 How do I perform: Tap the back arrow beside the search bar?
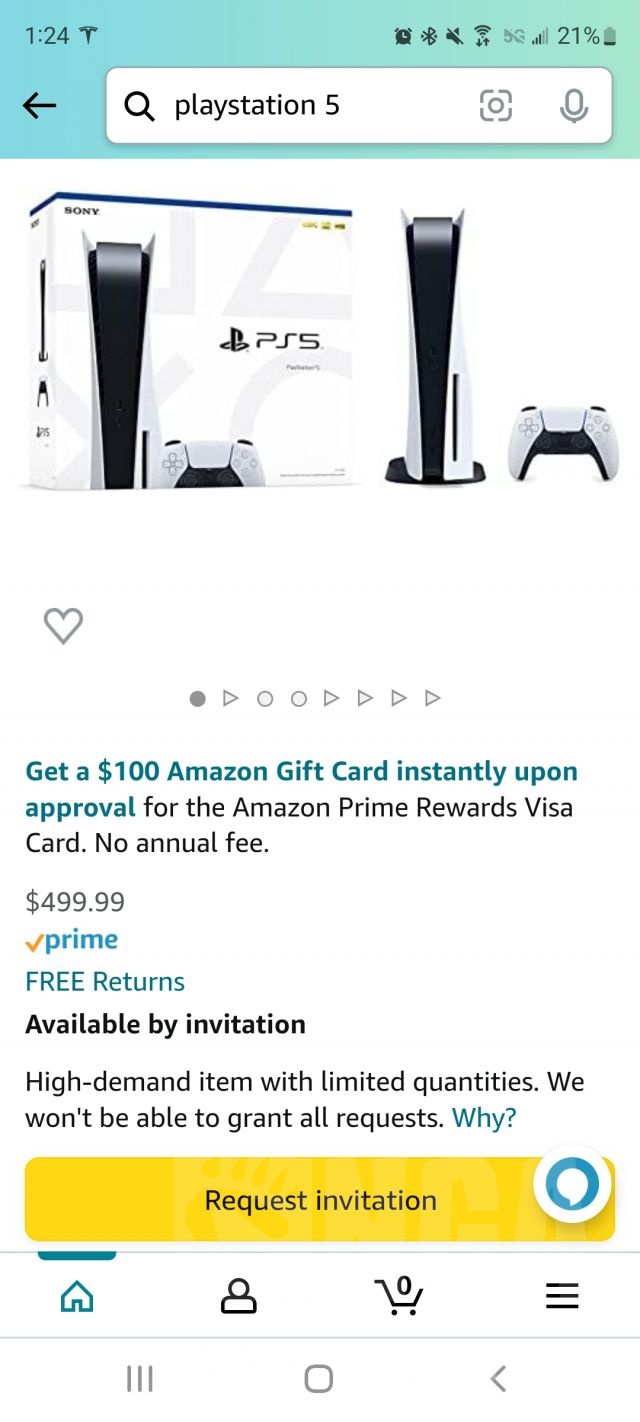coord(40,105)
